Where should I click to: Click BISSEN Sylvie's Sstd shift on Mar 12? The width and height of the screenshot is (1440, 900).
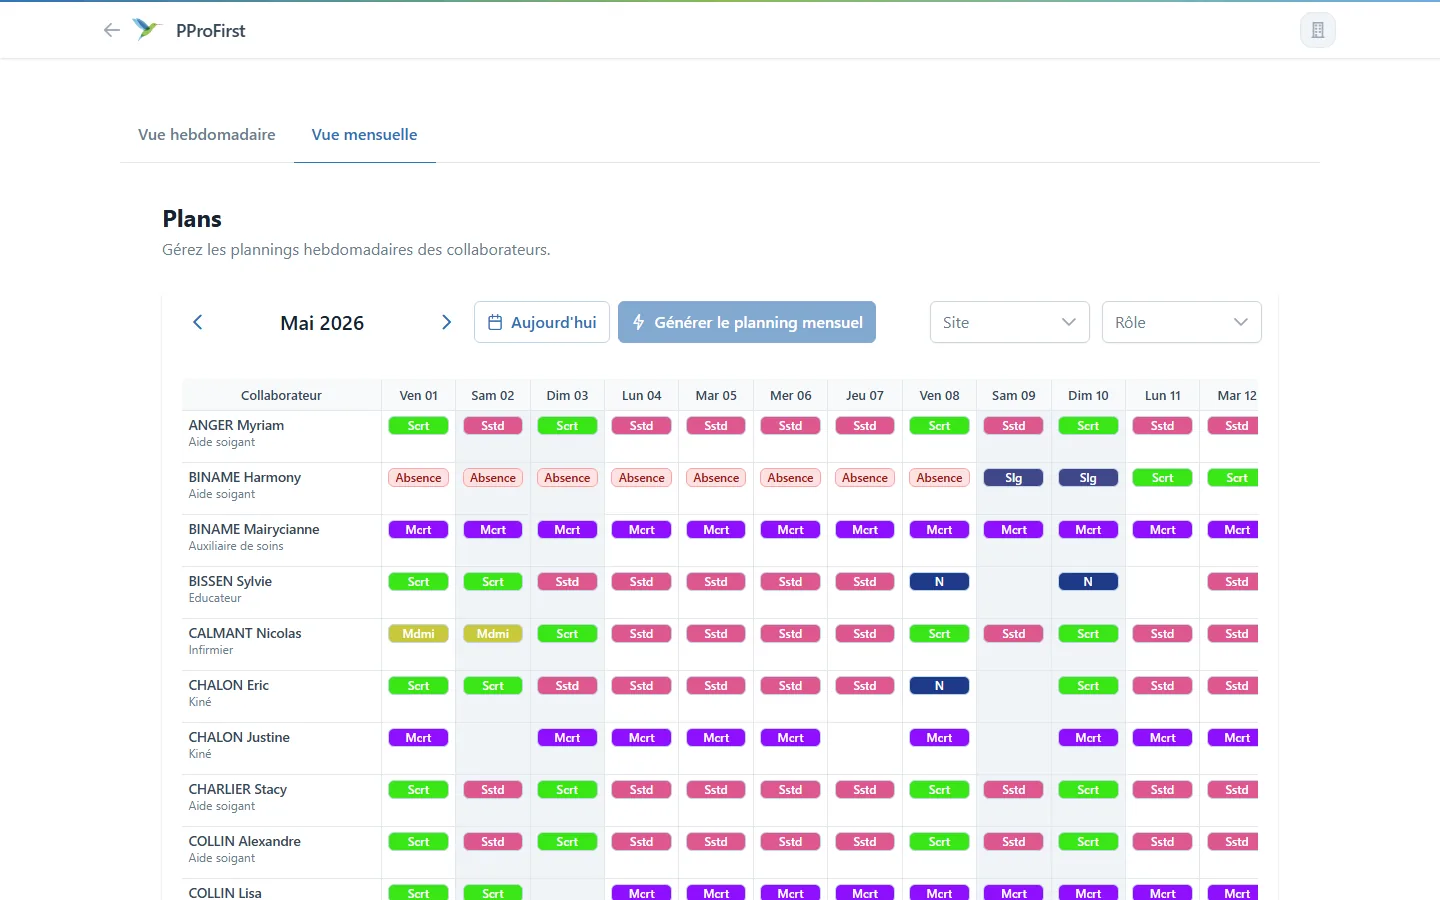tap(1233, 582)
